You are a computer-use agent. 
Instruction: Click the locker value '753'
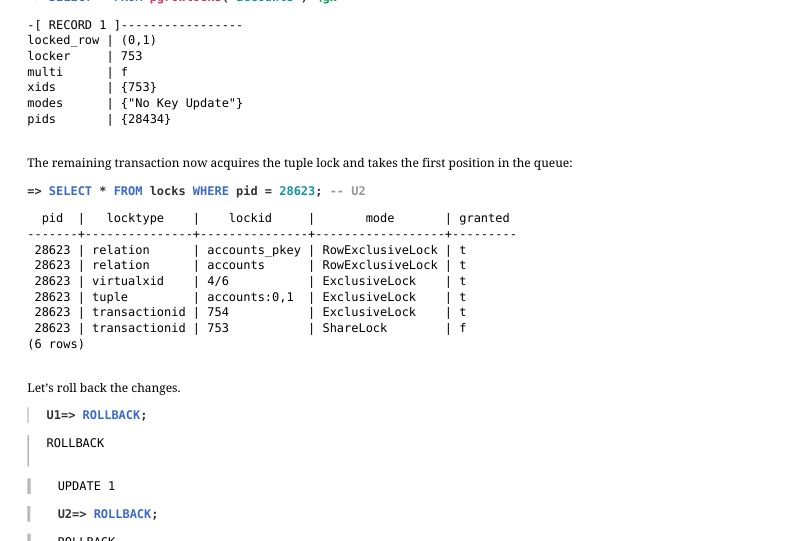tap(131, 56)
